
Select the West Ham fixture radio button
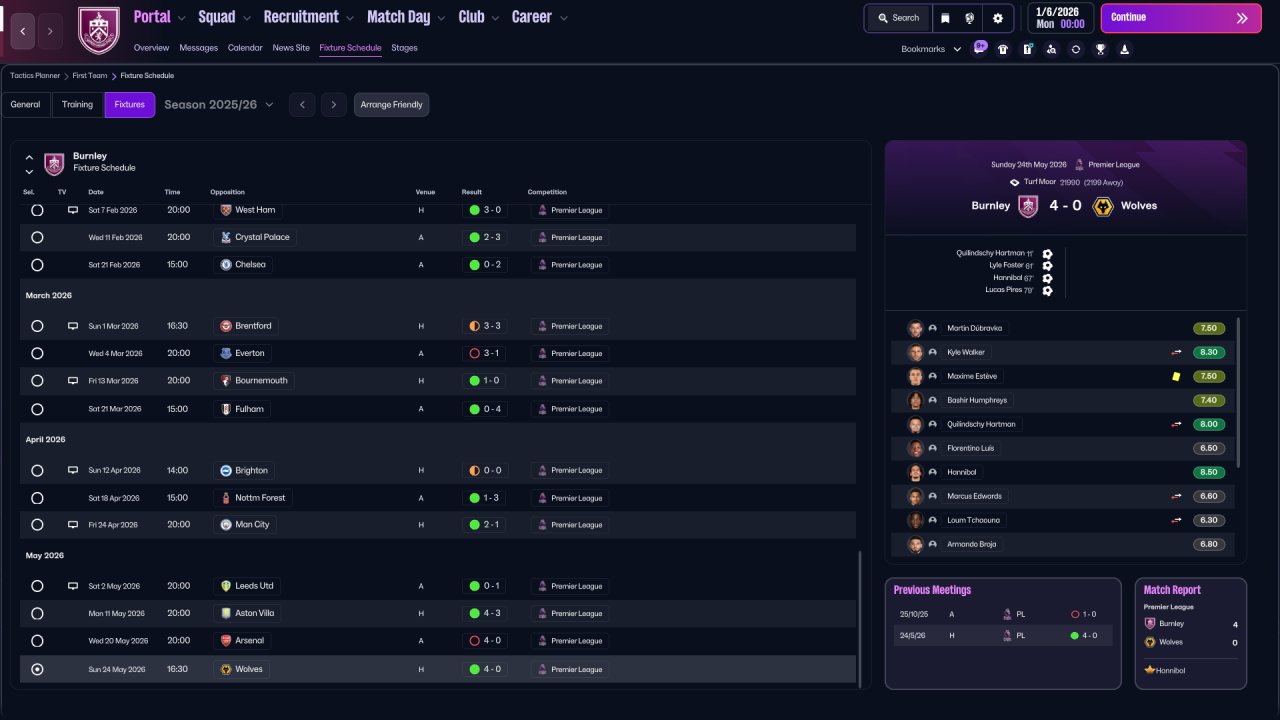coord(37,210)
